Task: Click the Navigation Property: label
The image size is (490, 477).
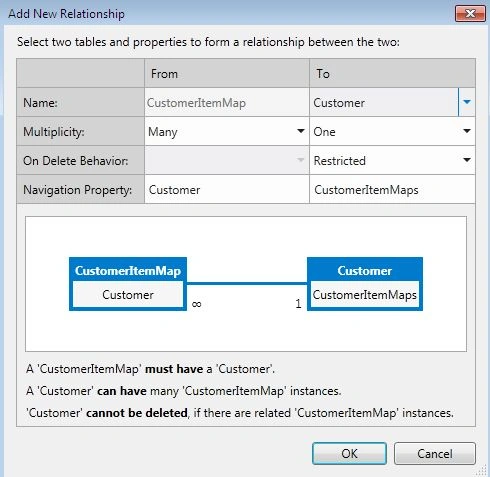Action: (x=78, y=190)
